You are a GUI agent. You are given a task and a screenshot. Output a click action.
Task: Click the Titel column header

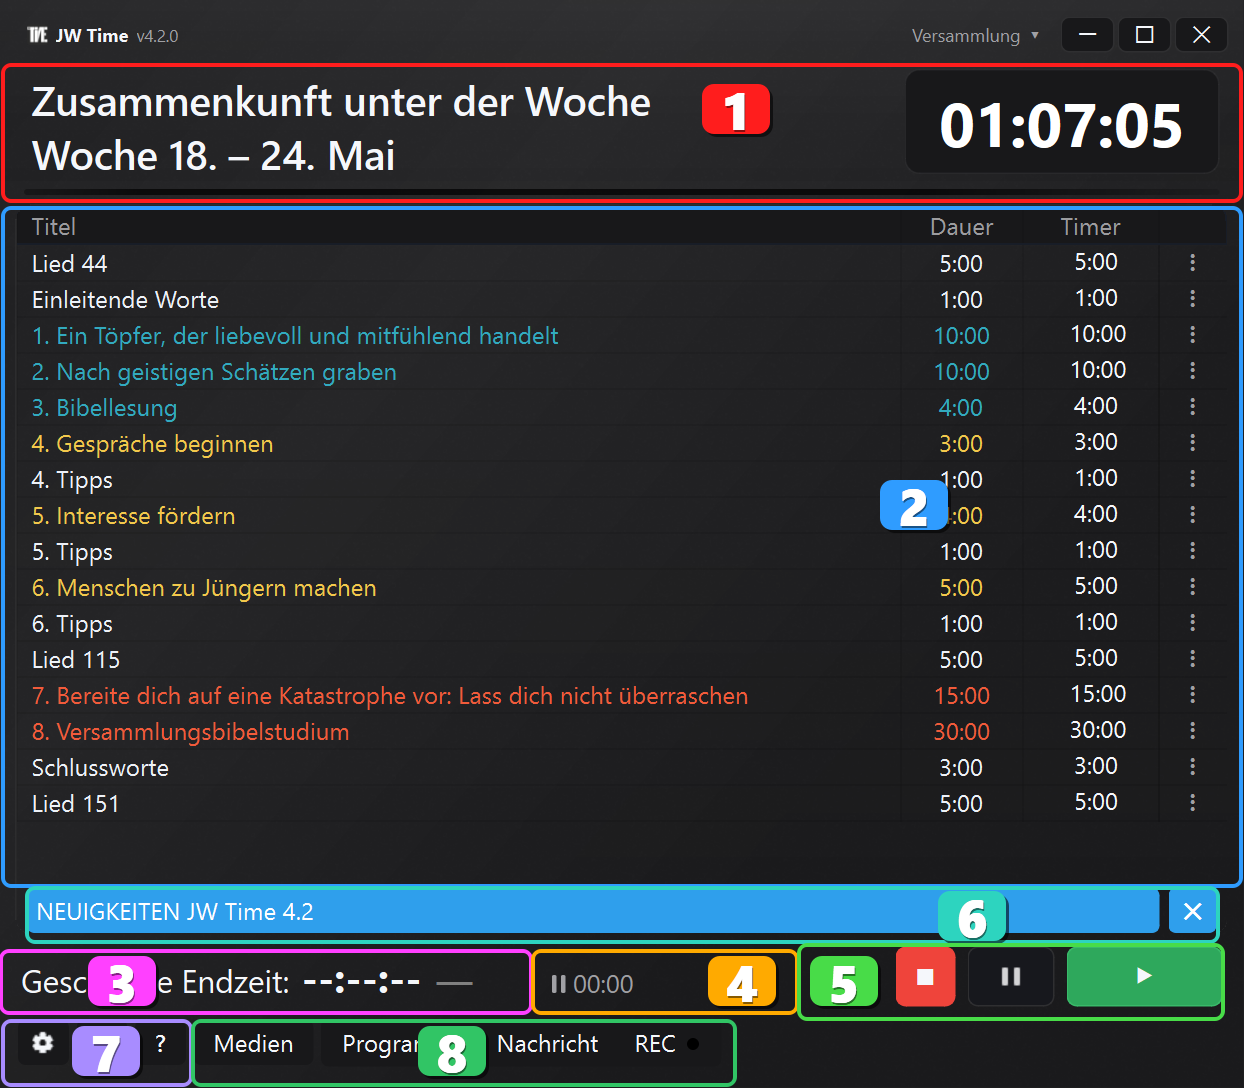coord(54,227)
